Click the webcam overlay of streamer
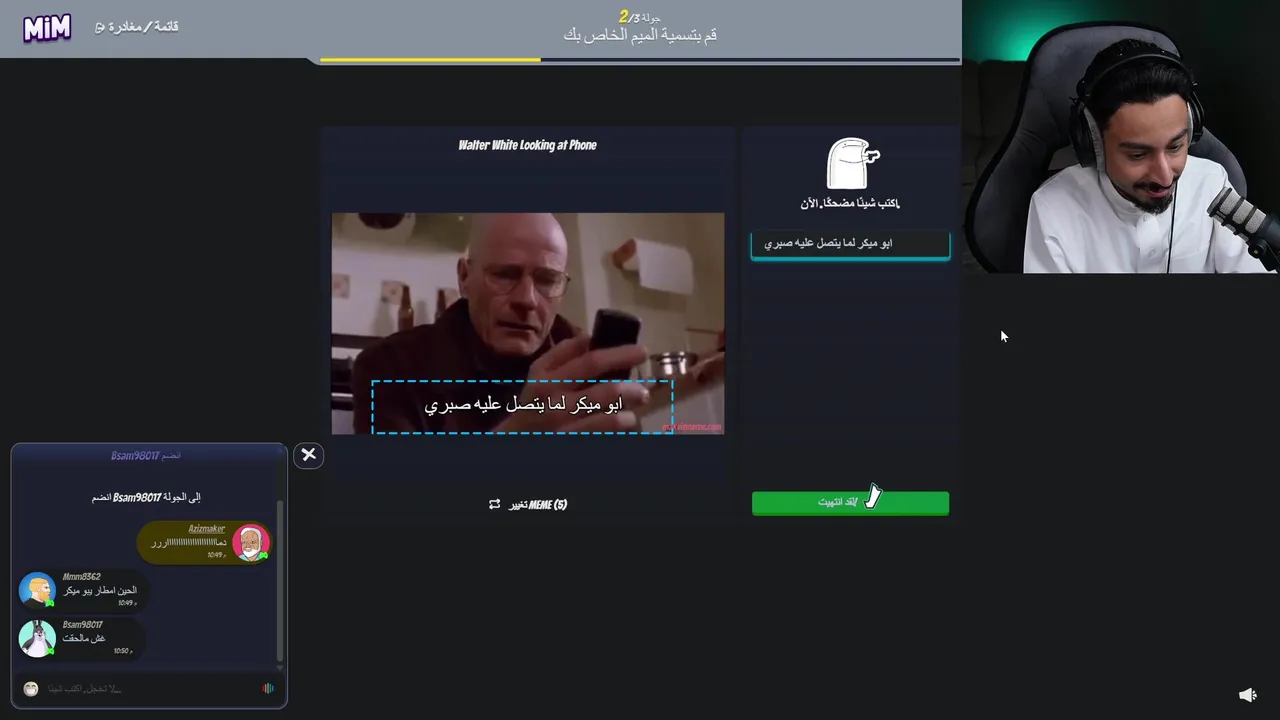This screenshot has width=1280, height=720. click(x=1121, y=137)
